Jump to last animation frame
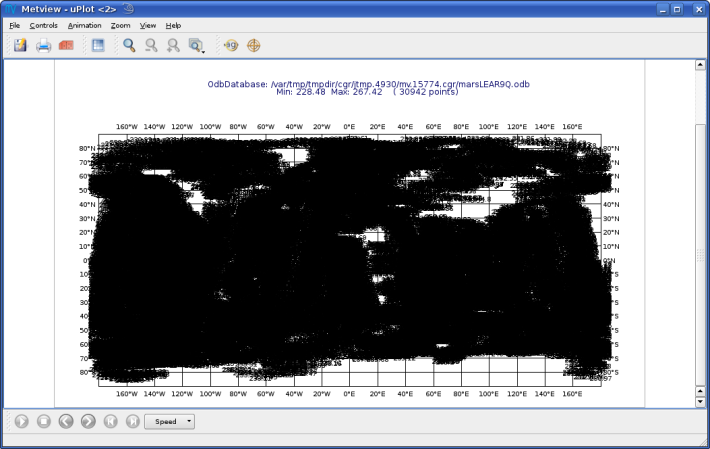The image size is (710, 449). point(133,421)
